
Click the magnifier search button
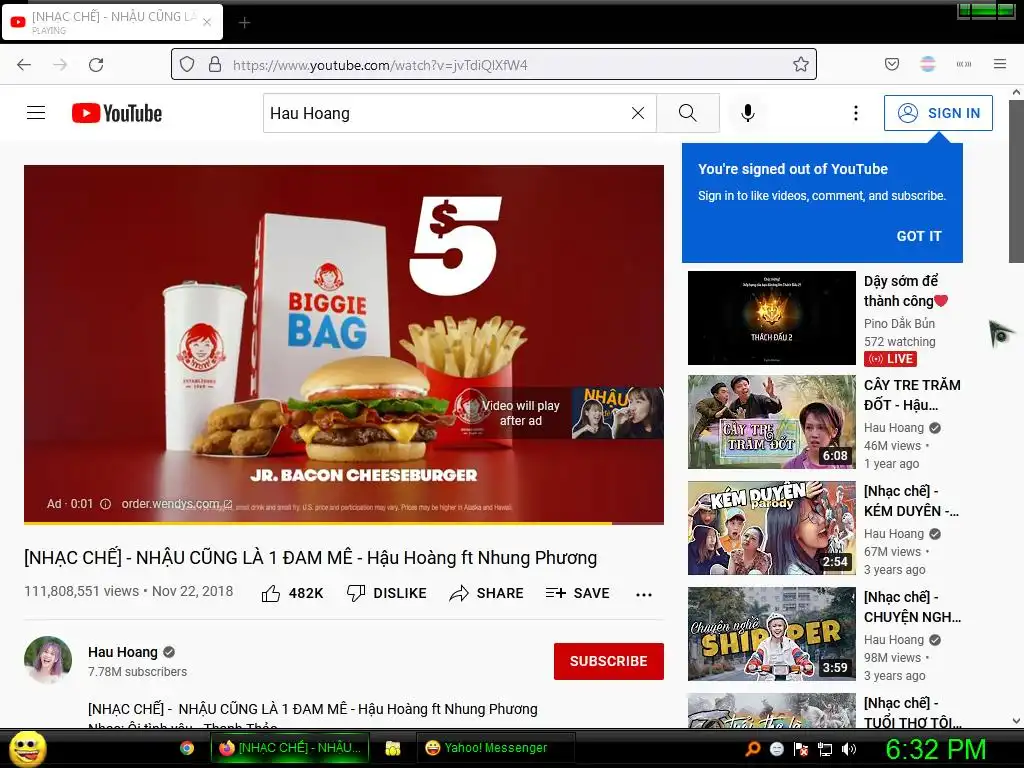pos(688,113)
